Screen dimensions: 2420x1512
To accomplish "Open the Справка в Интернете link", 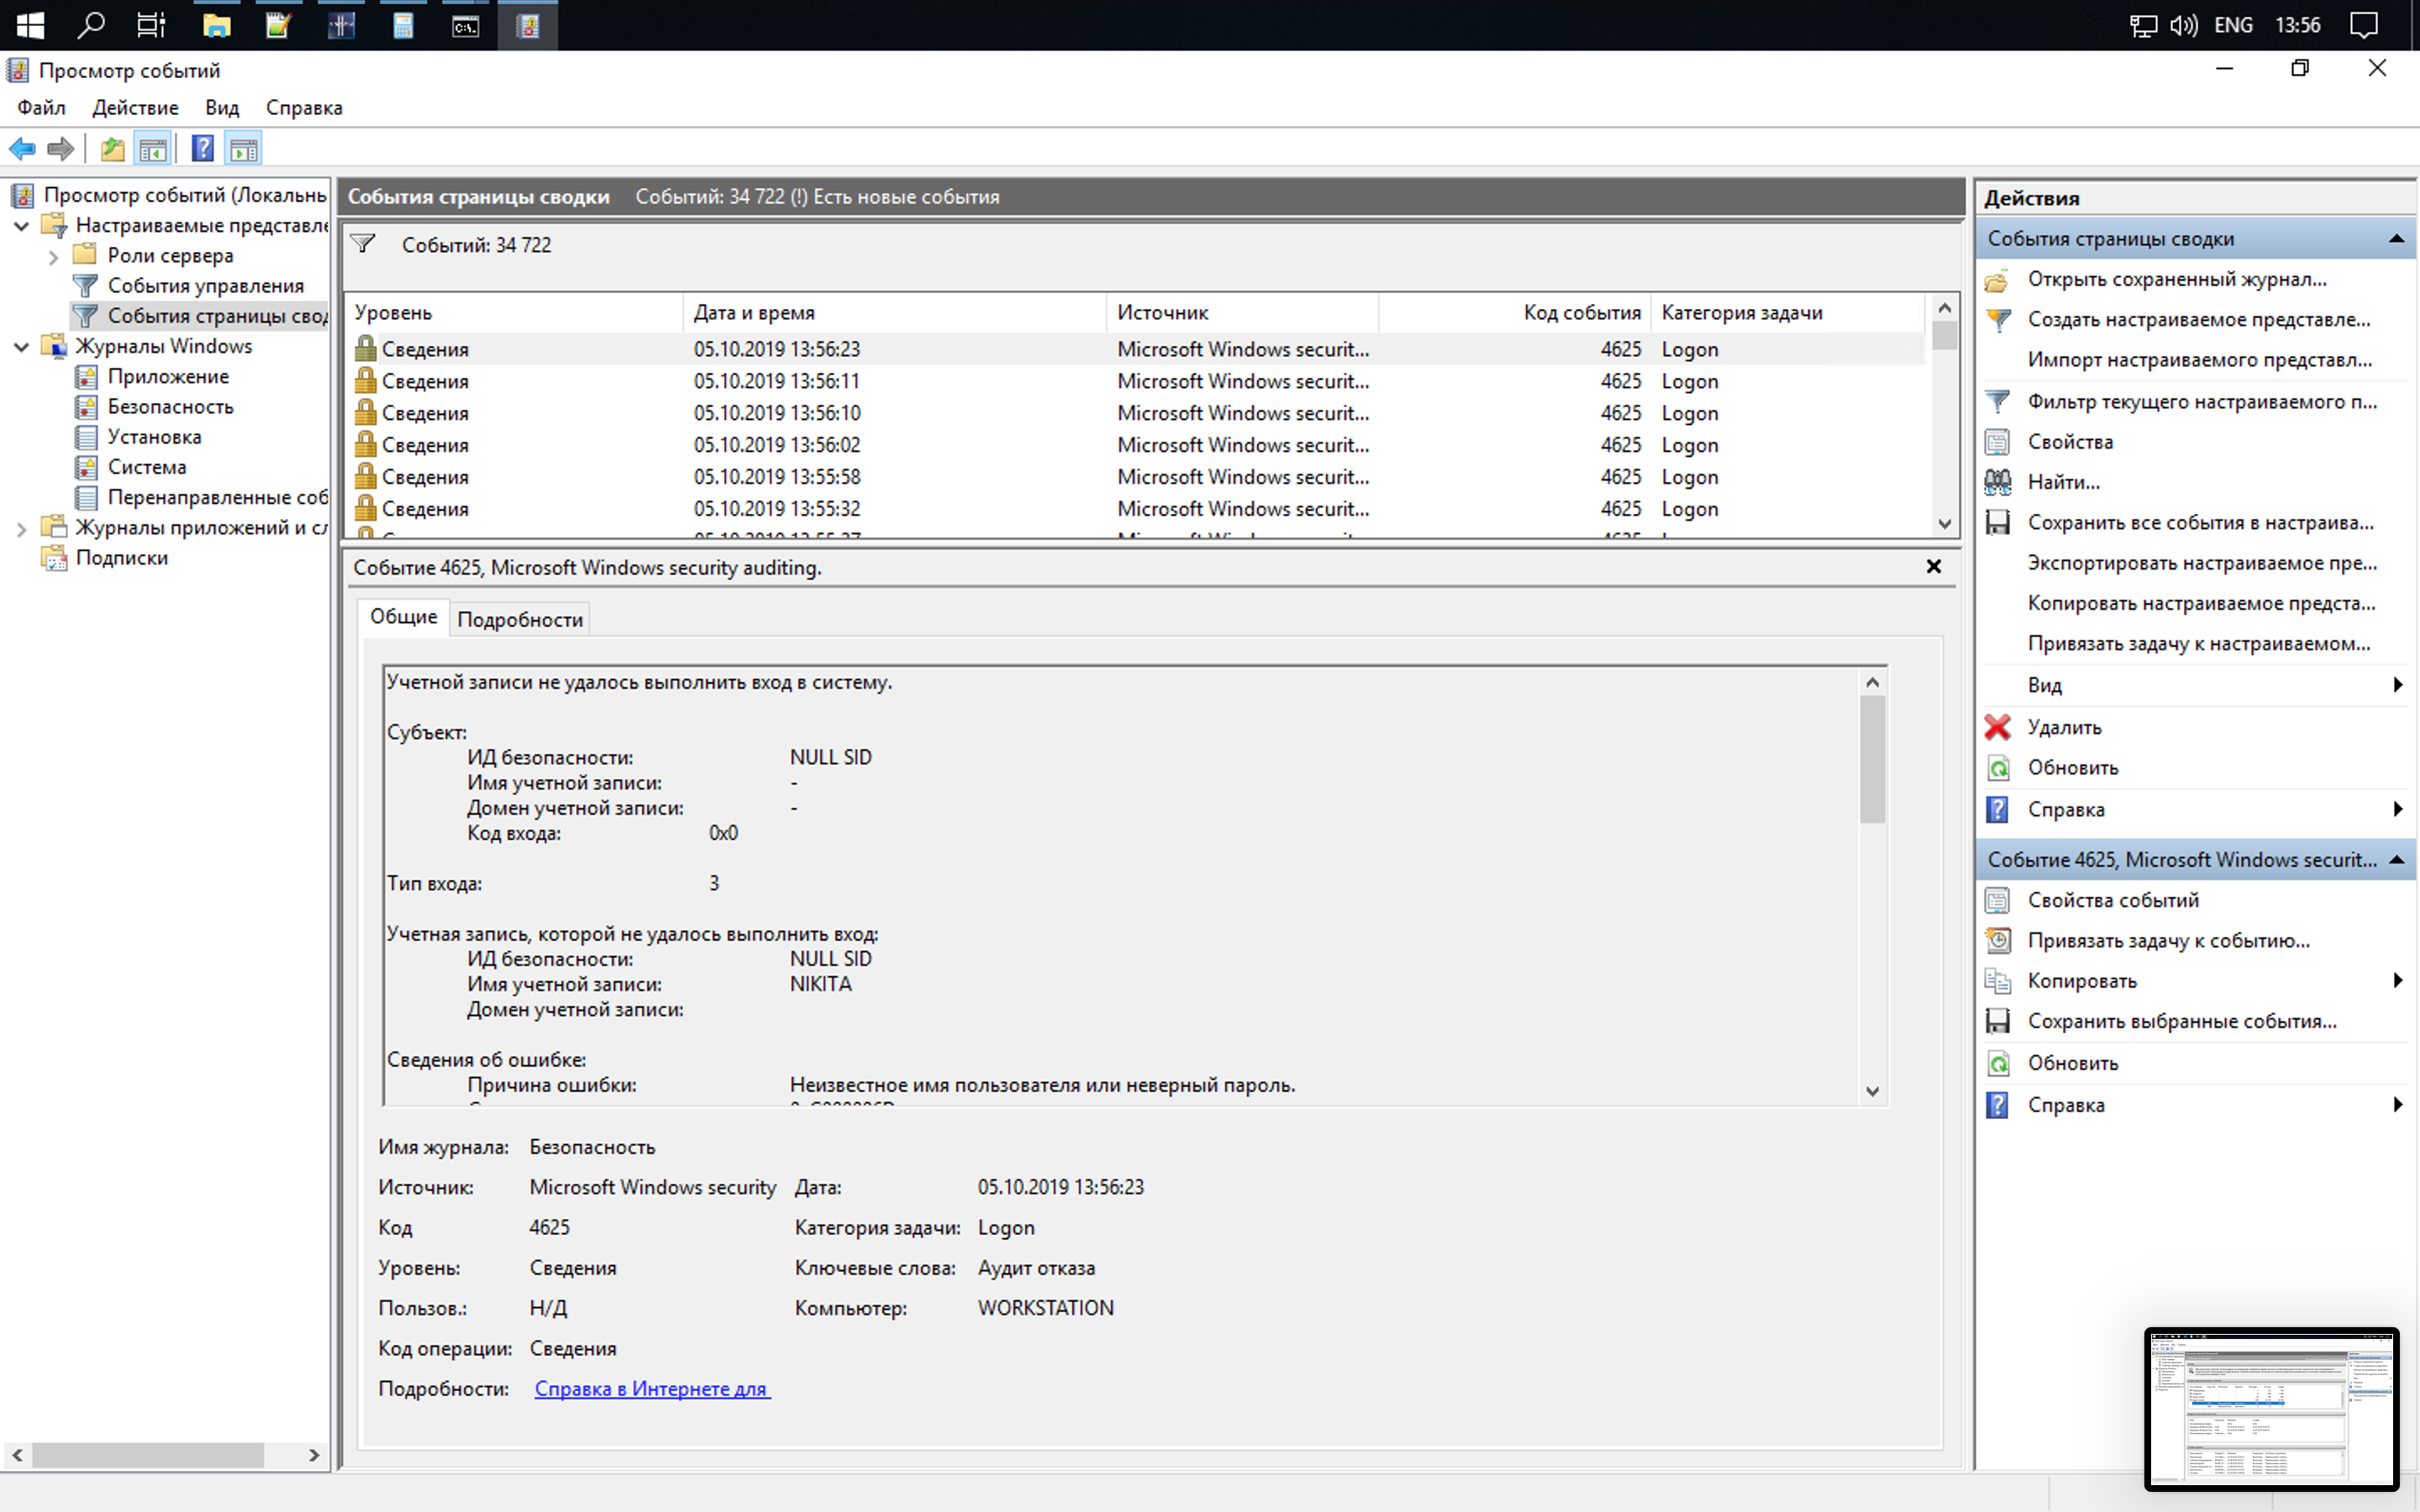I will 652,1388.
